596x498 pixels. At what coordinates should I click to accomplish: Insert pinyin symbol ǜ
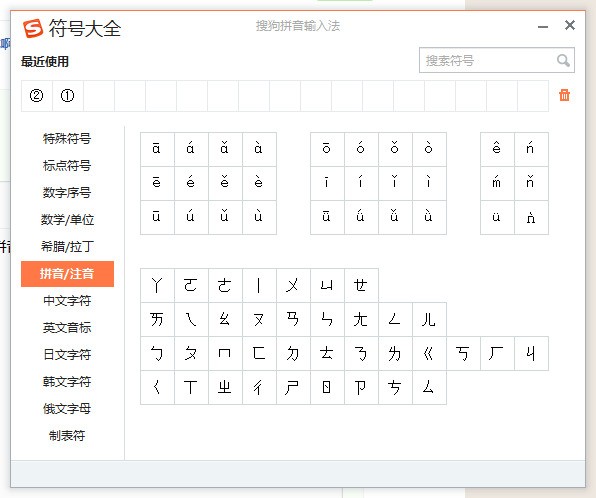429,217
